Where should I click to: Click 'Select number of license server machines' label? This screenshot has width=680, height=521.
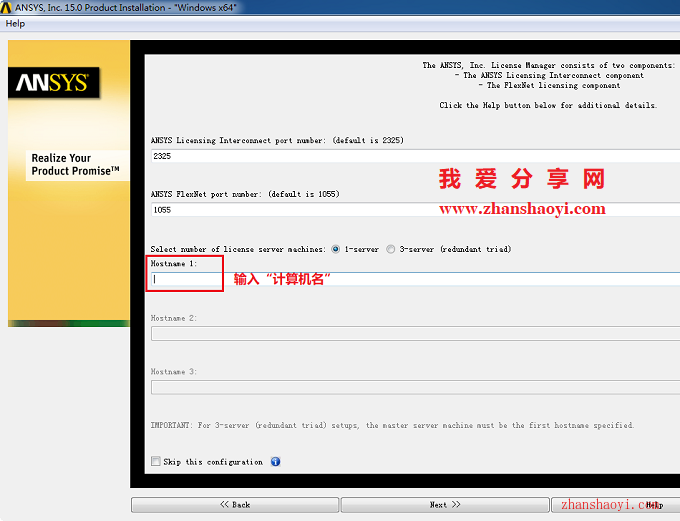coord(238,249)
